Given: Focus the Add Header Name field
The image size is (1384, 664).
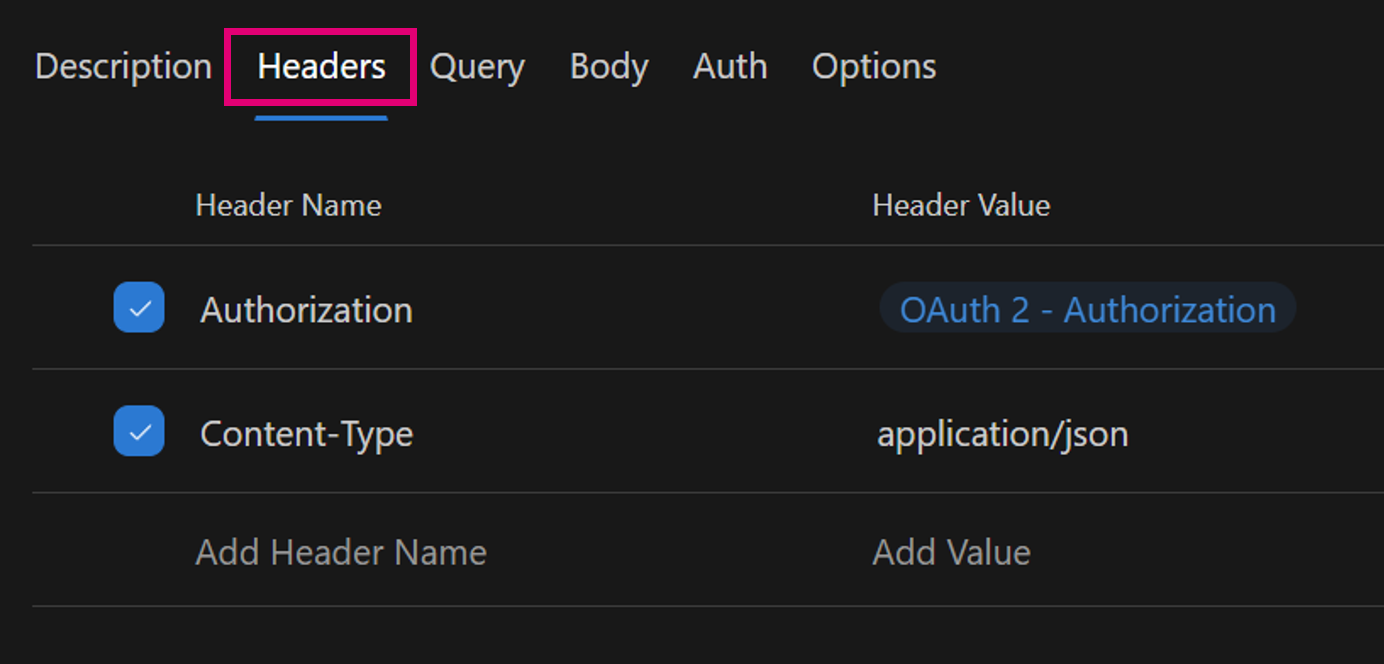Looking at the screenshot, I should point(341,552).
